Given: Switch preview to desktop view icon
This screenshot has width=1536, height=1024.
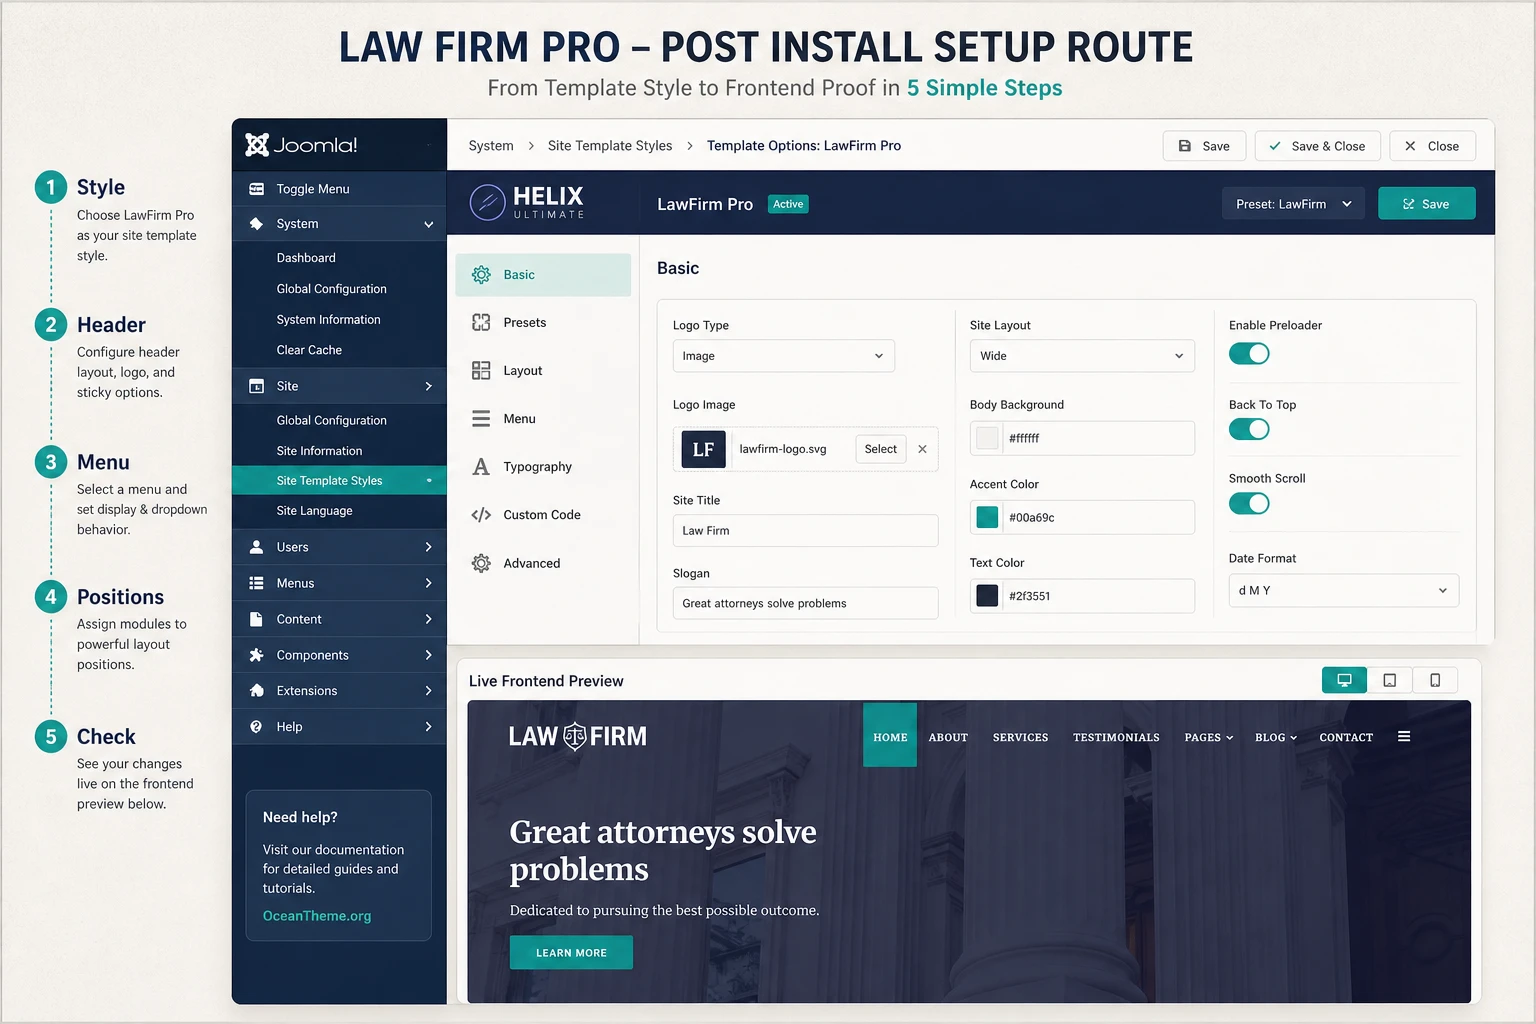Looking at the screenshot, I should 1344,680.
